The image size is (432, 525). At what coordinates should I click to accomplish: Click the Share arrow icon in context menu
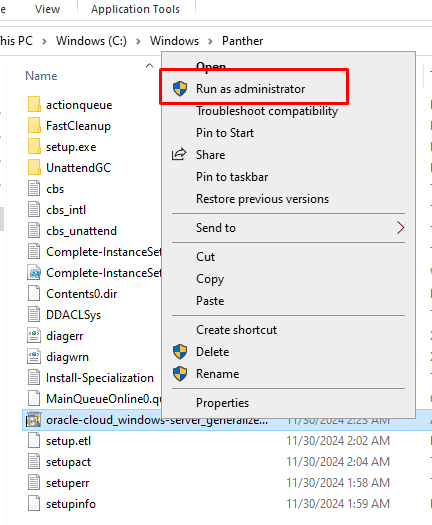pos(179,154)
